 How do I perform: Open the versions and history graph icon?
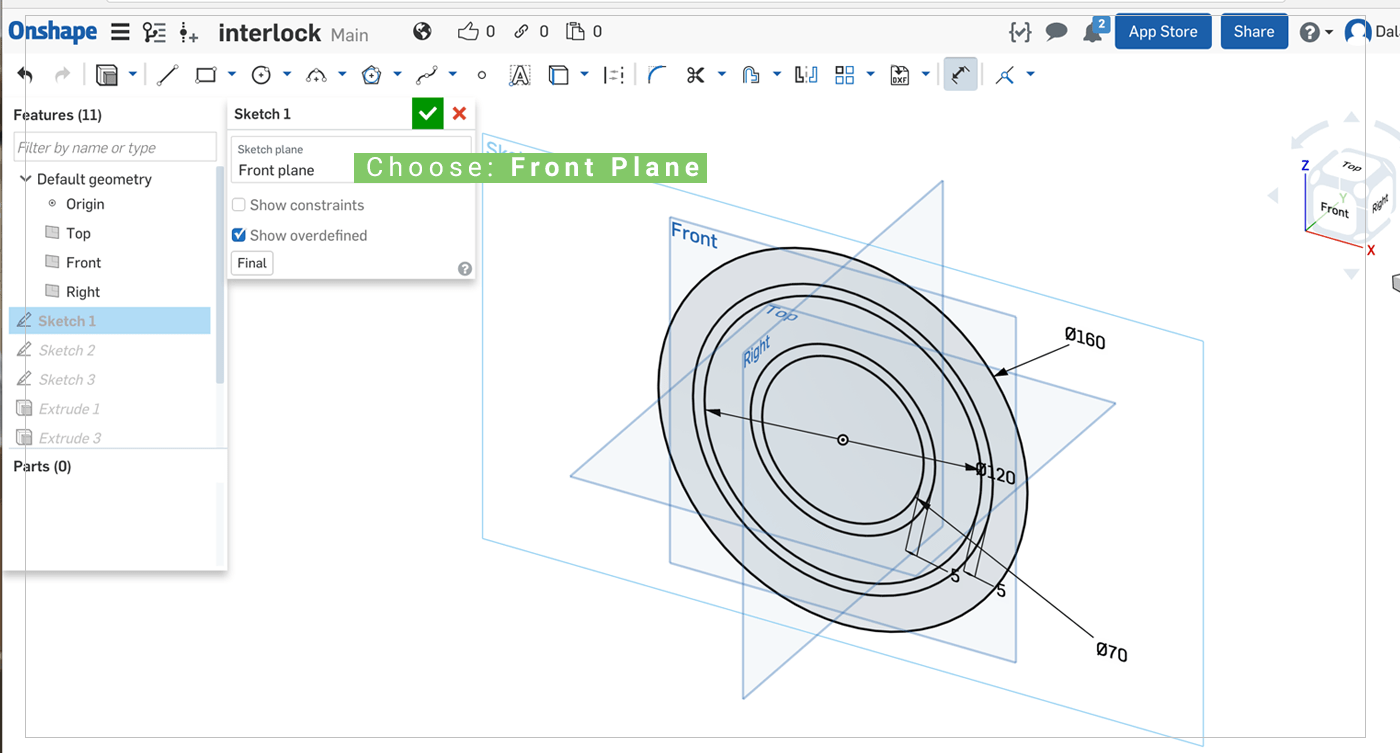pos(154,32)
